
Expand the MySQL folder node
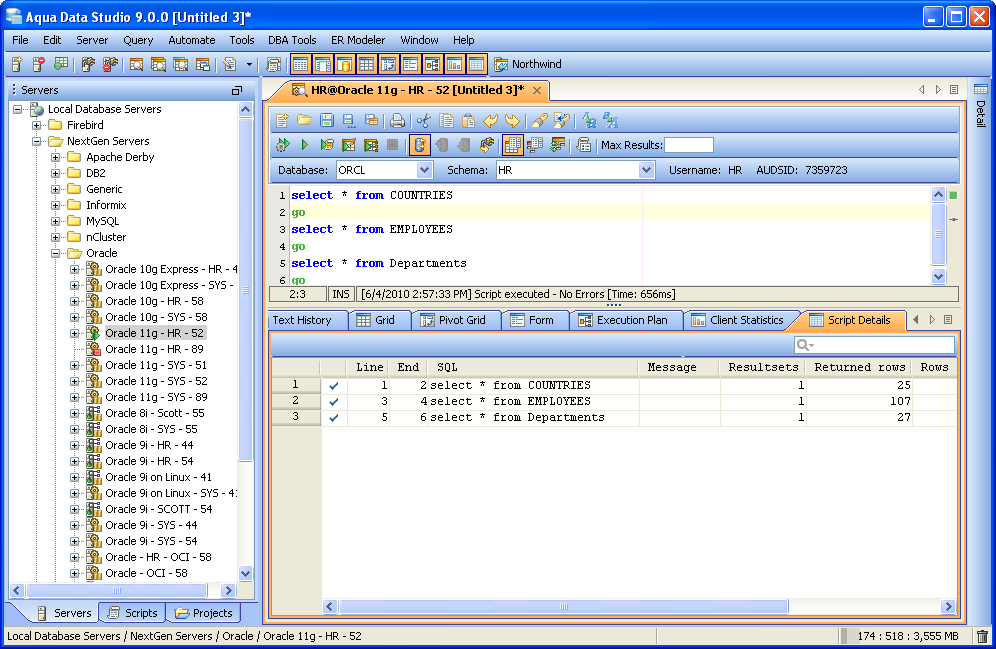(56, 221)
